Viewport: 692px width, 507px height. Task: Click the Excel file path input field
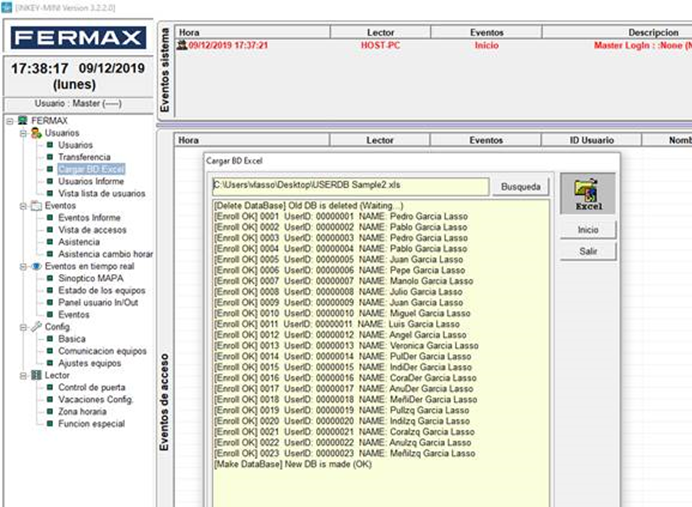(x=350, y=186)
